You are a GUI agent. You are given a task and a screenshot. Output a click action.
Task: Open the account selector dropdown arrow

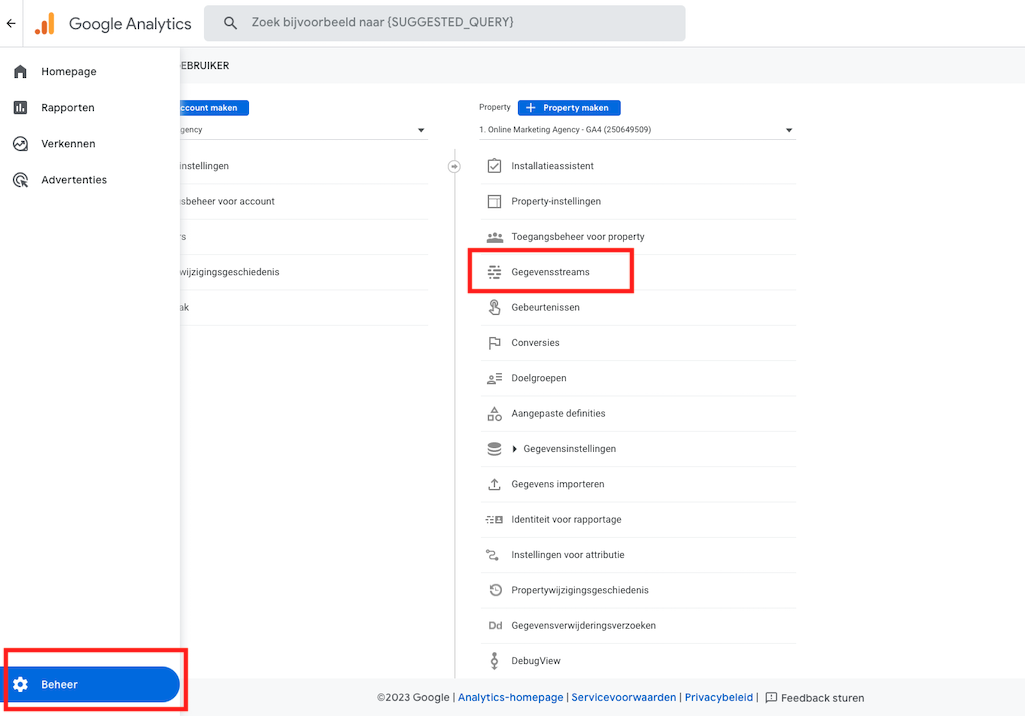(x=421, y=130)
